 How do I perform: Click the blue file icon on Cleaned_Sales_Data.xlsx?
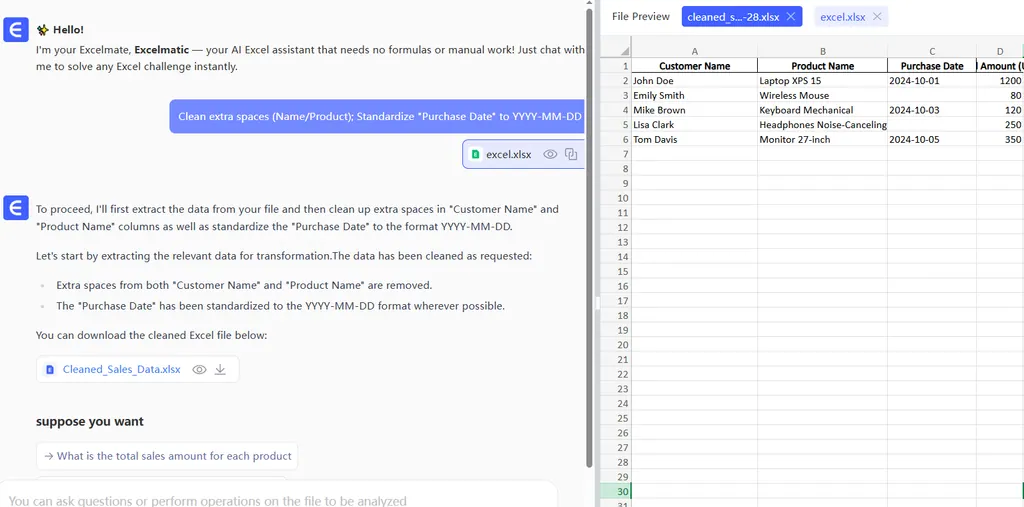pyautogui.click(x=50, y=369)
